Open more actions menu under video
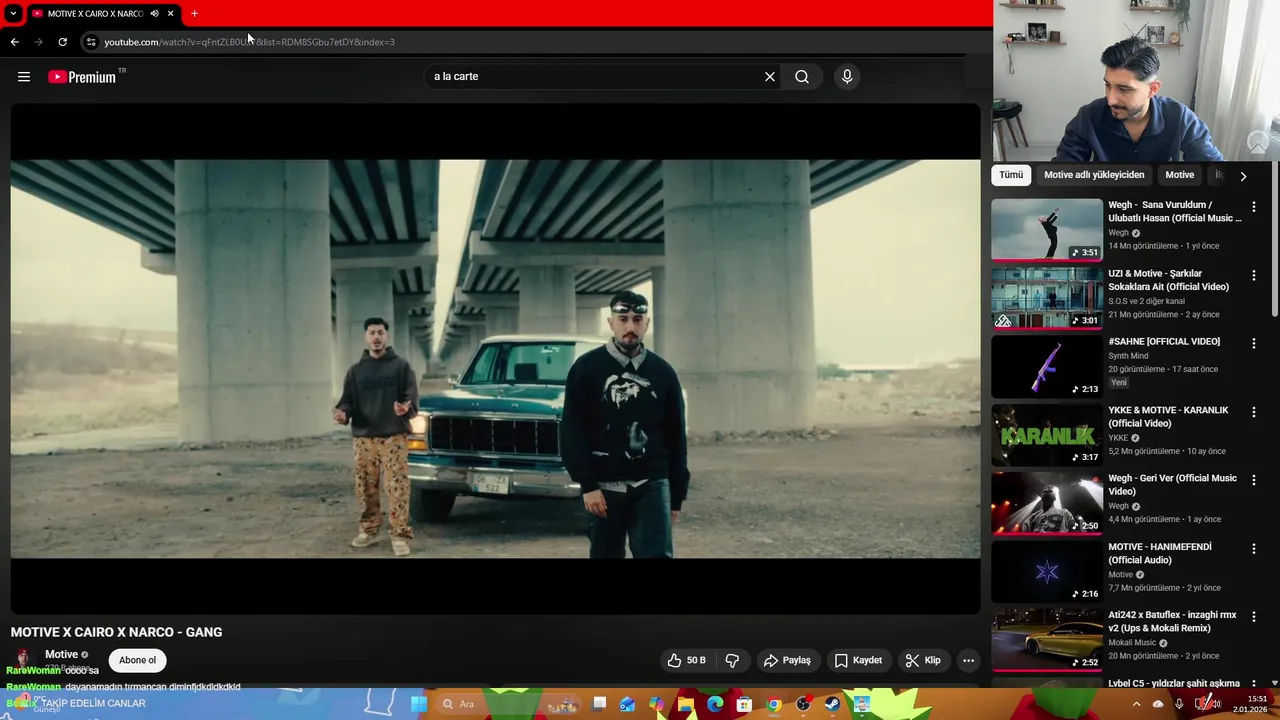1280x720 pixels. click(x=968, y=660)
